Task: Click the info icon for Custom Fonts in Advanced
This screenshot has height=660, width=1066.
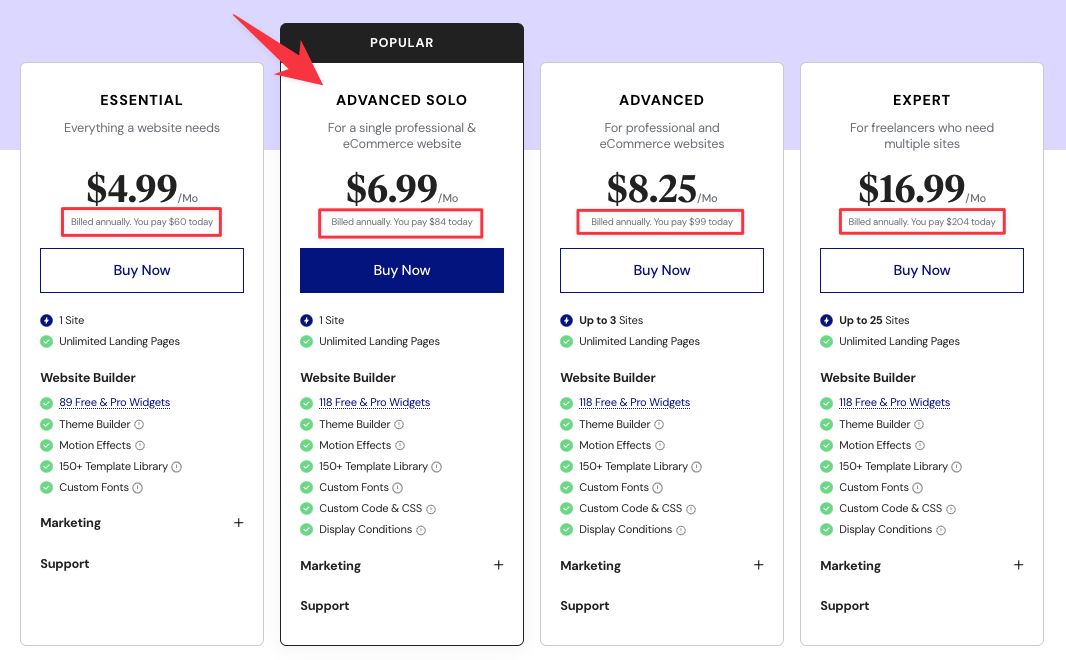Action: [659, 487]
